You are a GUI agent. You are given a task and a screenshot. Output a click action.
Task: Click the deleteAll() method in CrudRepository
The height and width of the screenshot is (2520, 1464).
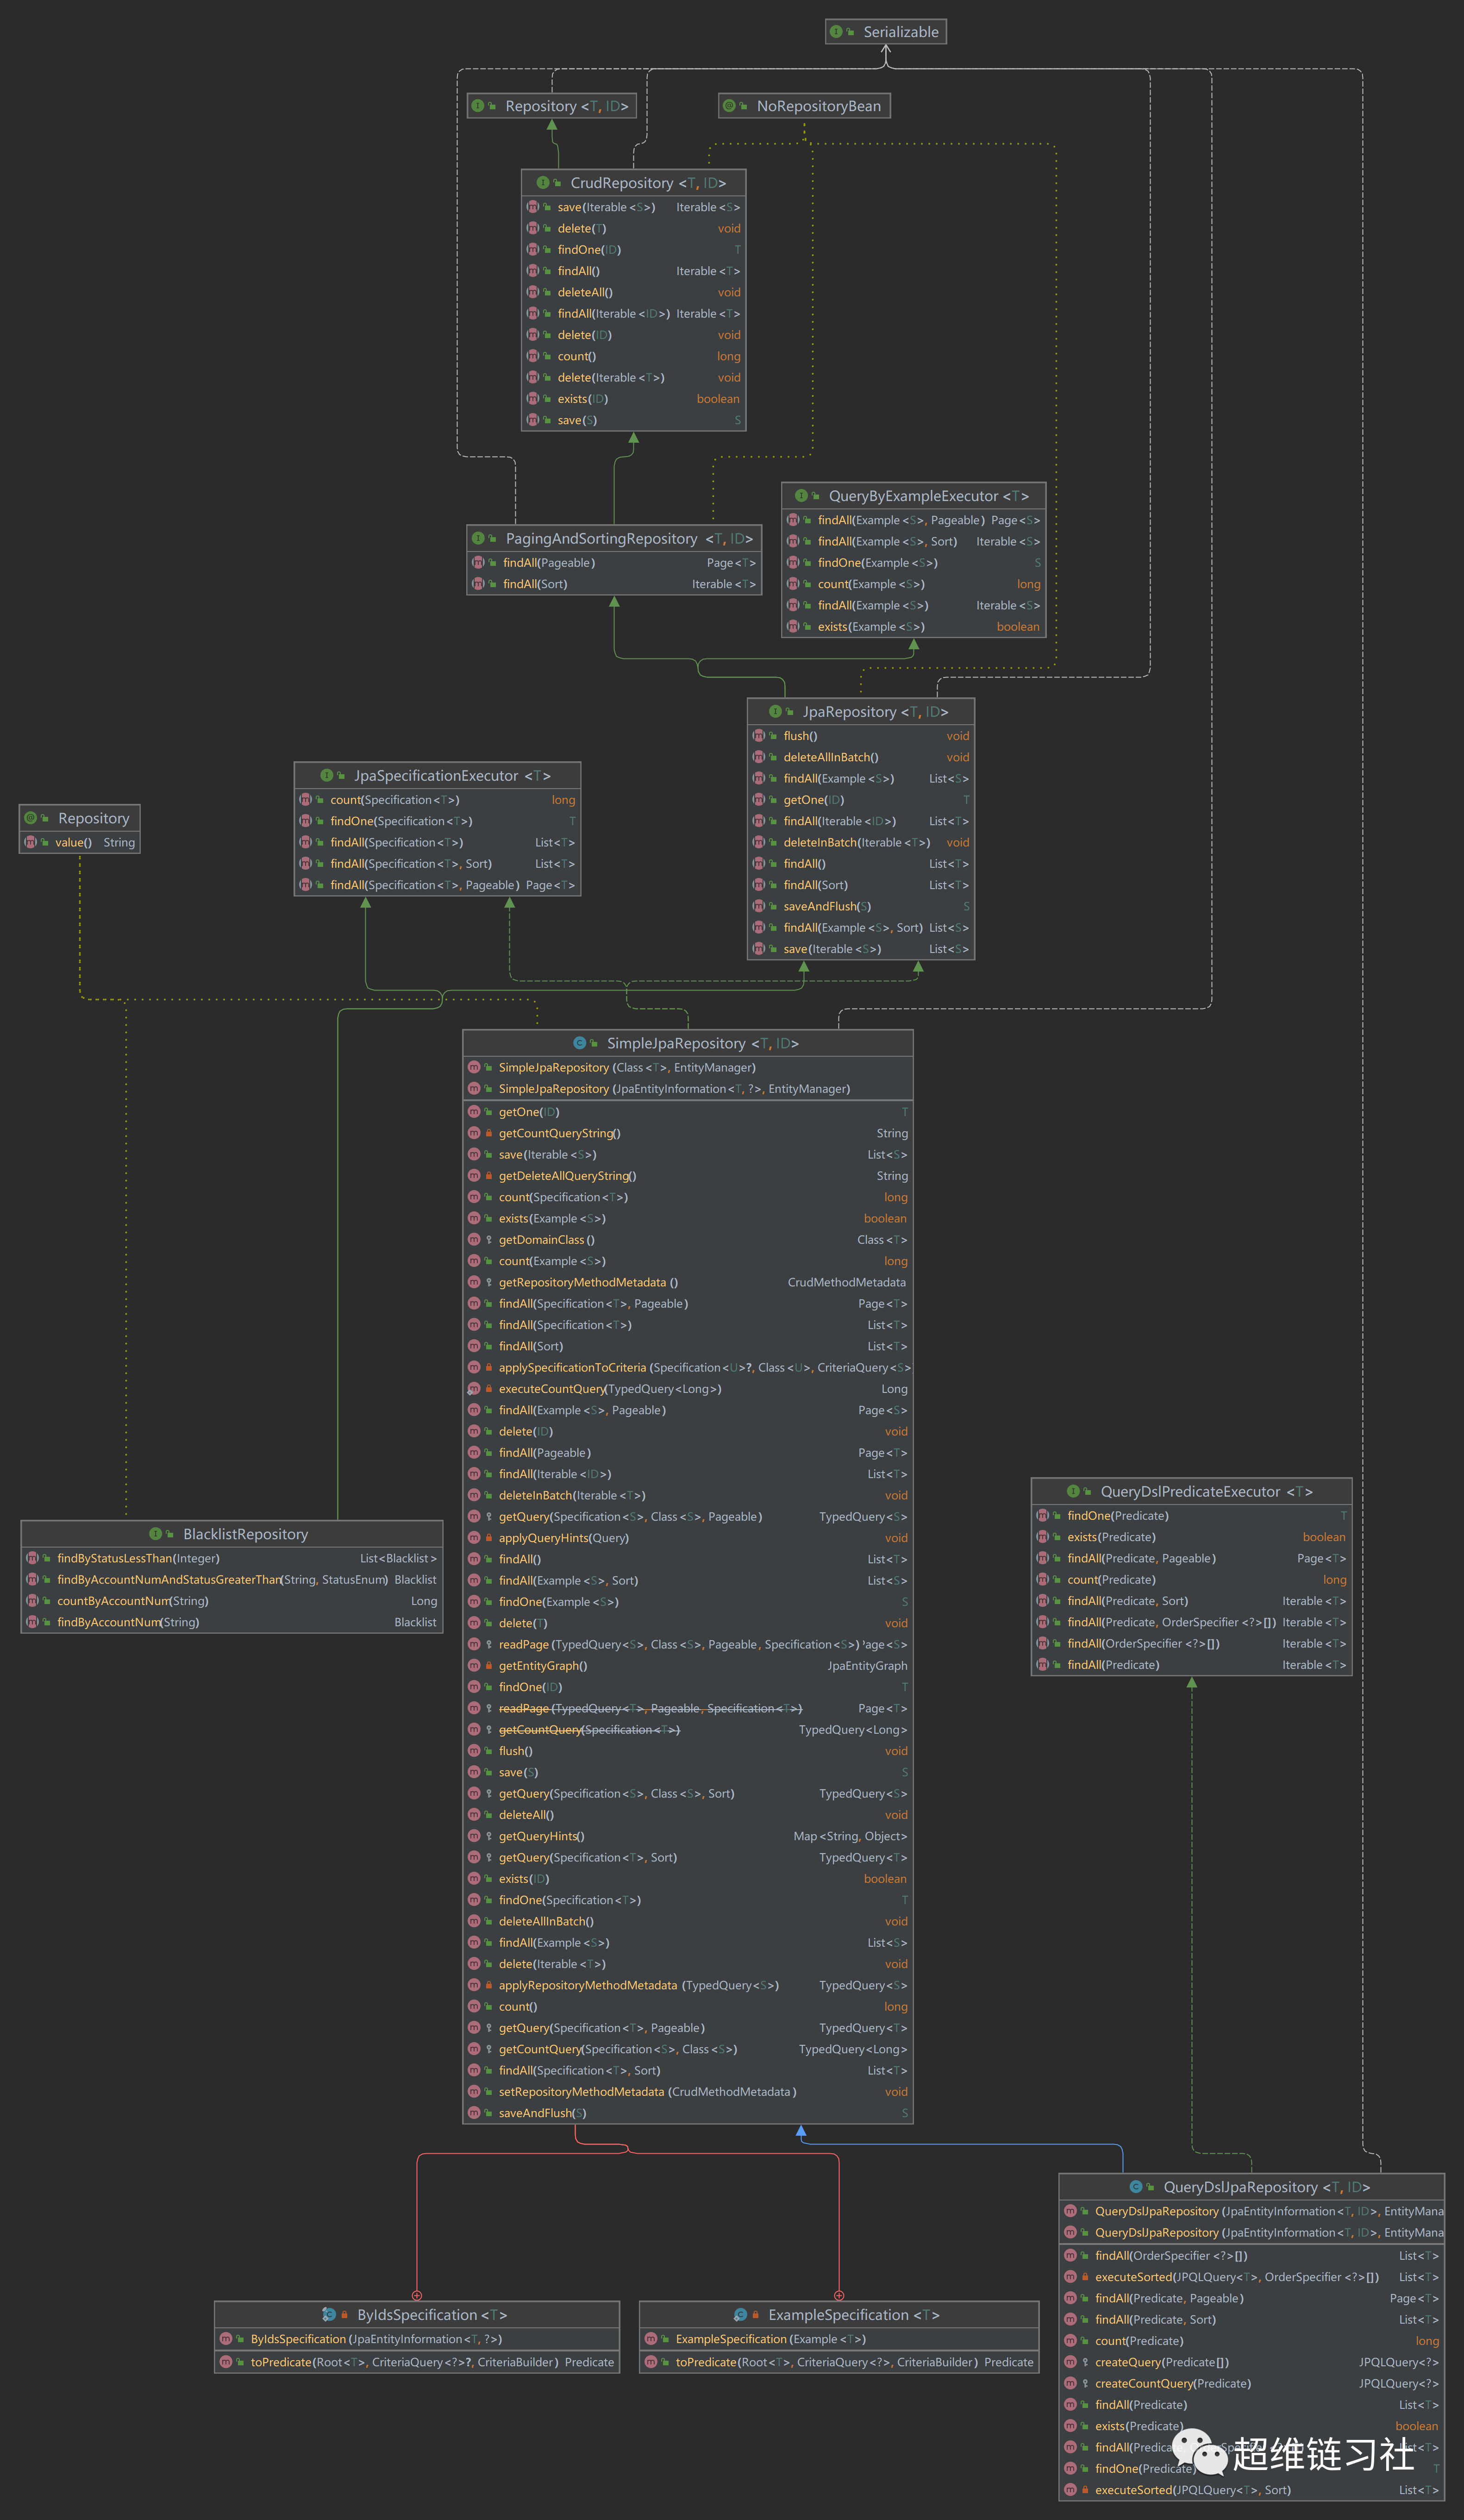[585, 292]
